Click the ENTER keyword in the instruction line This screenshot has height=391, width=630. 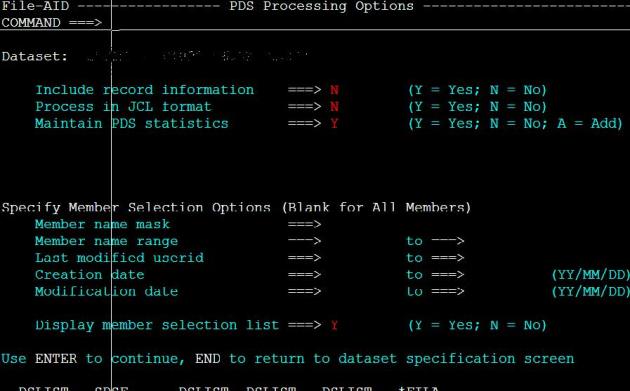click(x=56, y=358)
